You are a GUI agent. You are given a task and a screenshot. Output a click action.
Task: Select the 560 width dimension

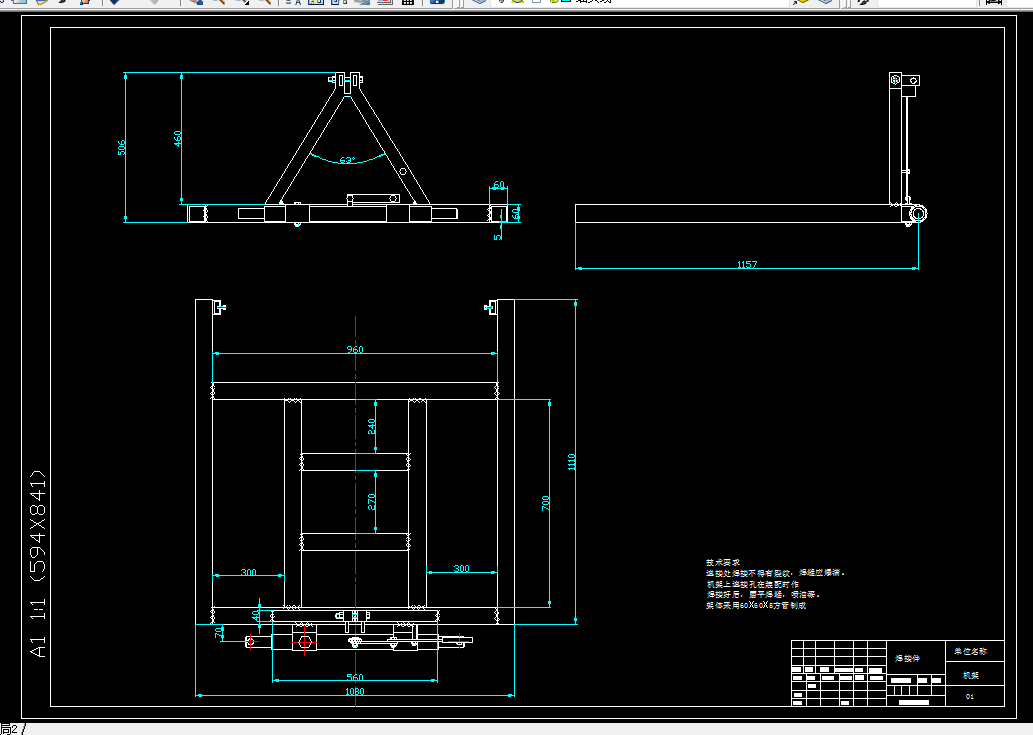point(355,677)
